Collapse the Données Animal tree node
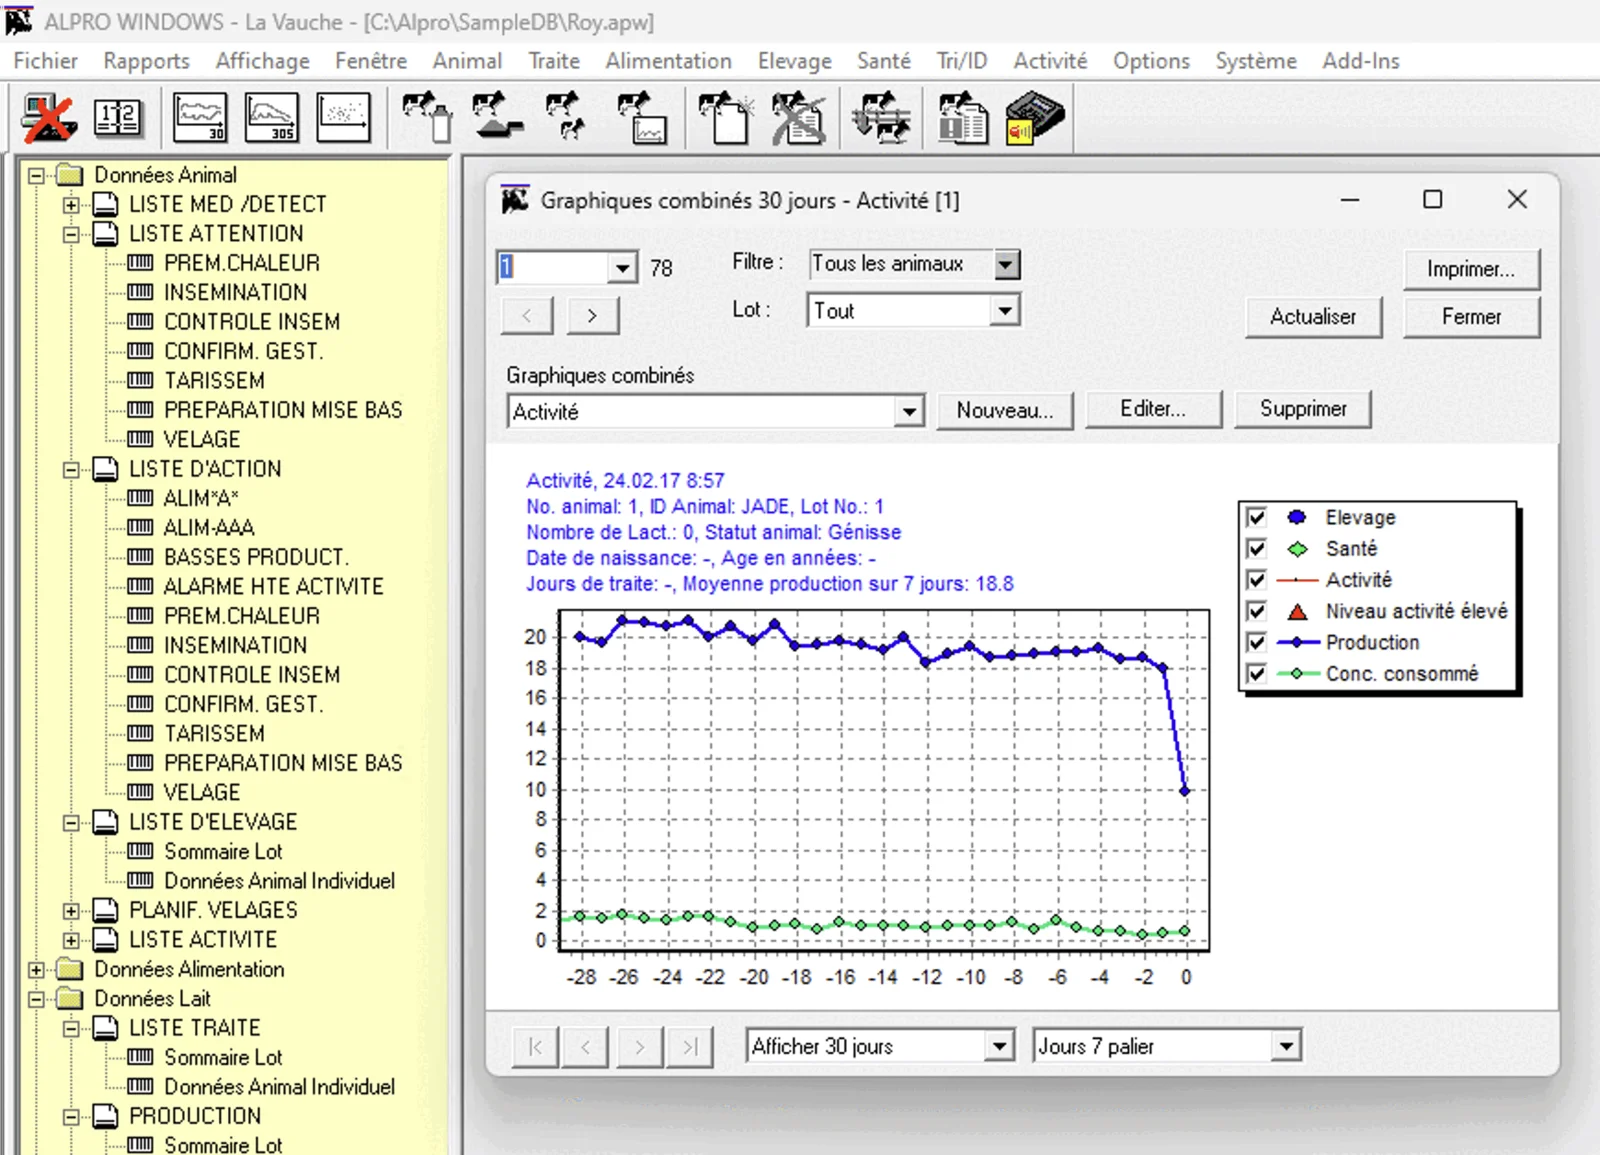 coord(36,175)
